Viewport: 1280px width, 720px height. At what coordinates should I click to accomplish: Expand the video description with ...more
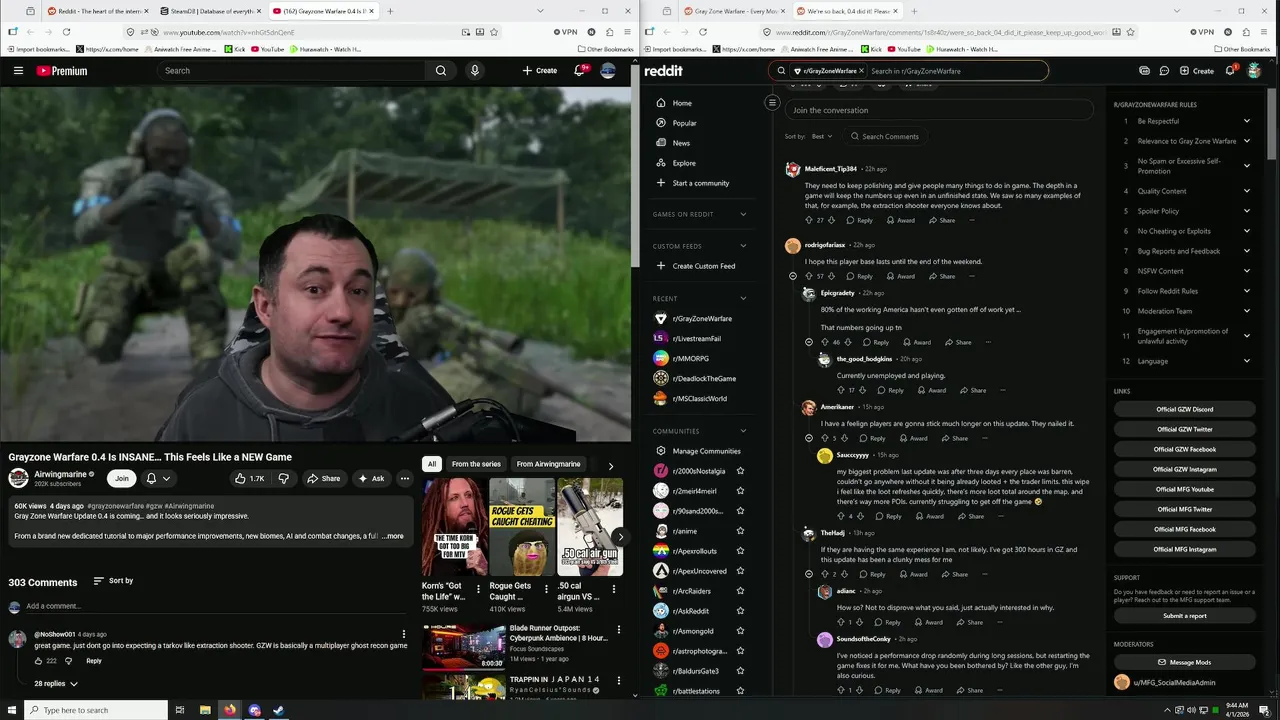(394, 536)
